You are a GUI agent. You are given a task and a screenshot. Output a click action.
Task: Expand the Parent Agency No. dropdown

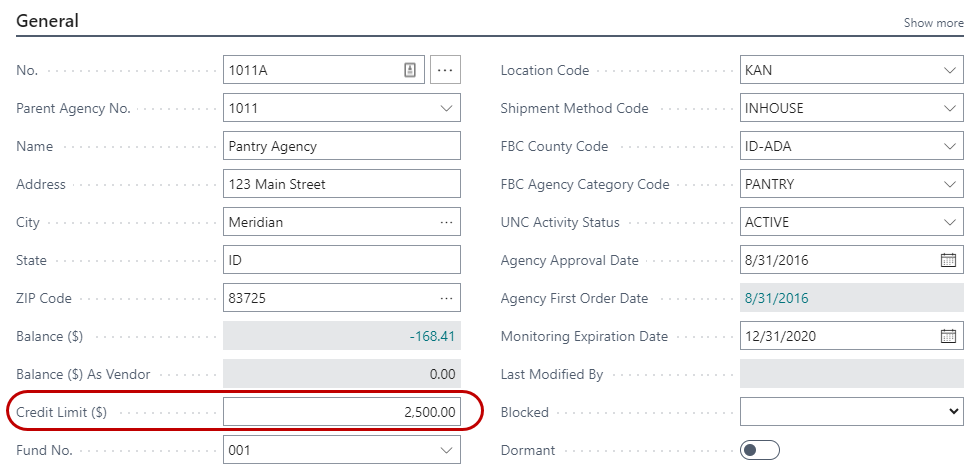(x=446, y=108)
